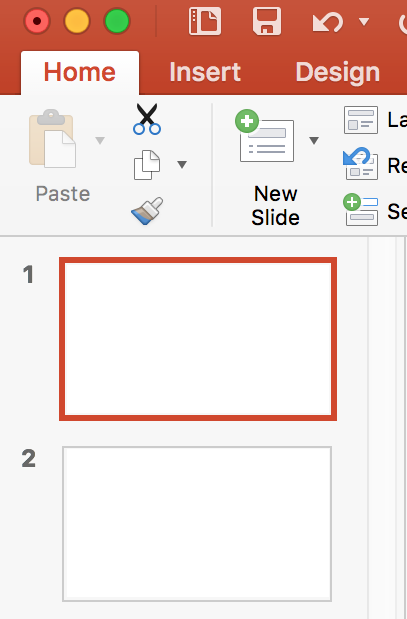Open the Copy dropdown arrow
Screen dimensions: 407x619
(182, 165)
